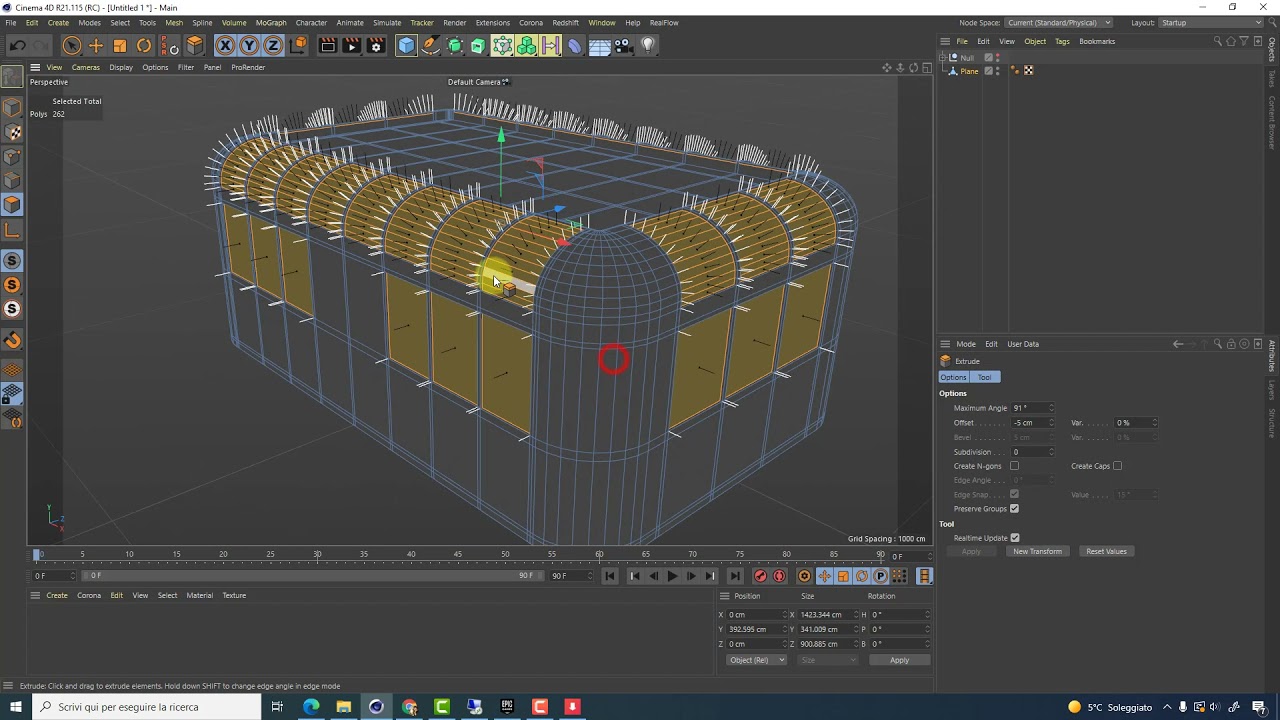Image resolution: width=1280 pixels, height=720 pixels.
Task: Open Windows Start menu
Action: [16, 707]
